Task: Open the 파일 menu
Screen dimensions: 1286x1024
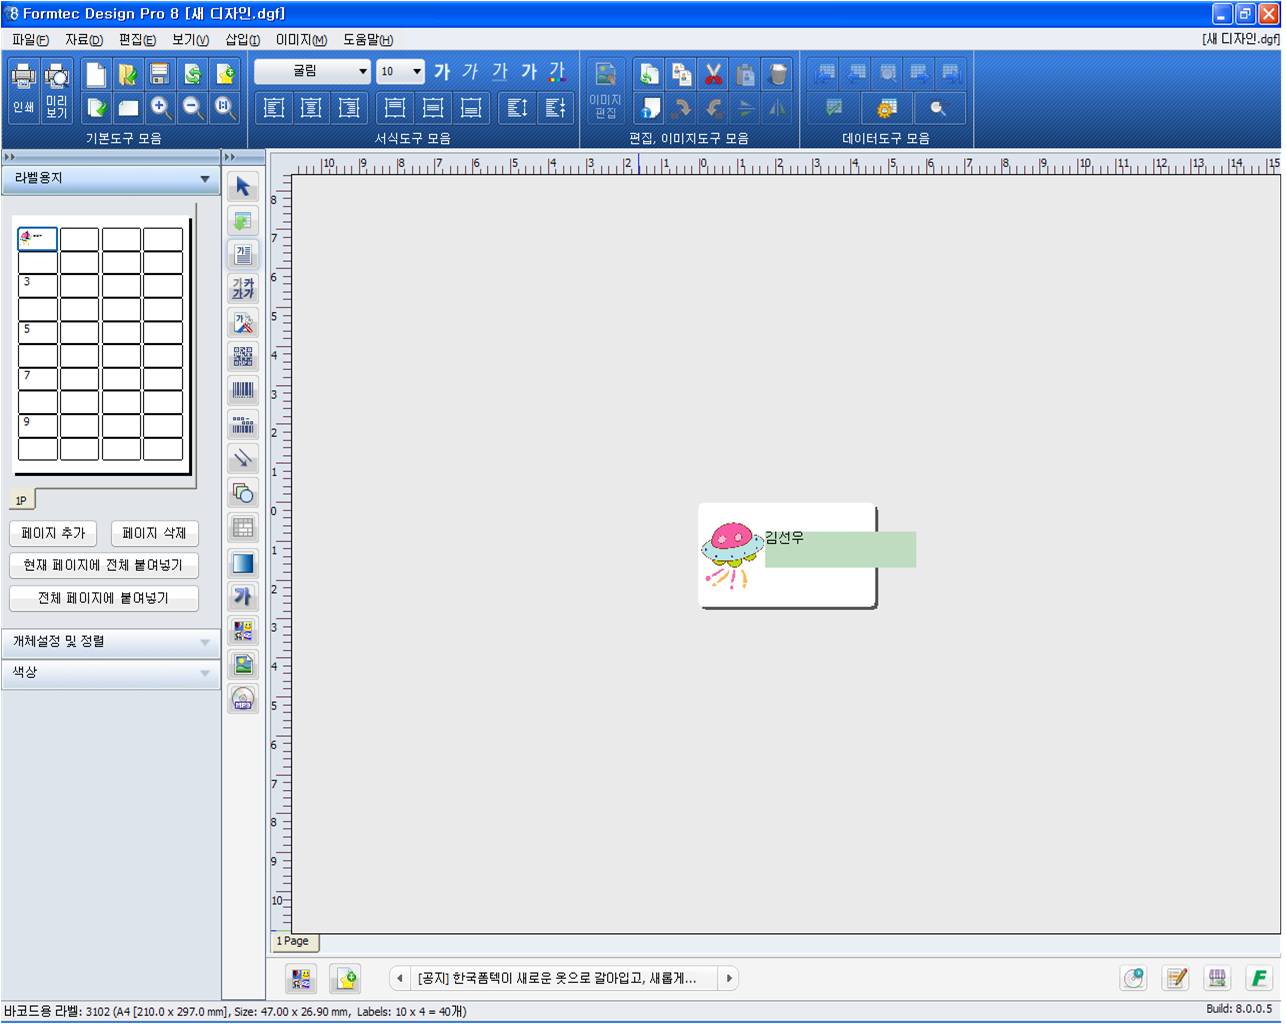Action: coord(30,40)
